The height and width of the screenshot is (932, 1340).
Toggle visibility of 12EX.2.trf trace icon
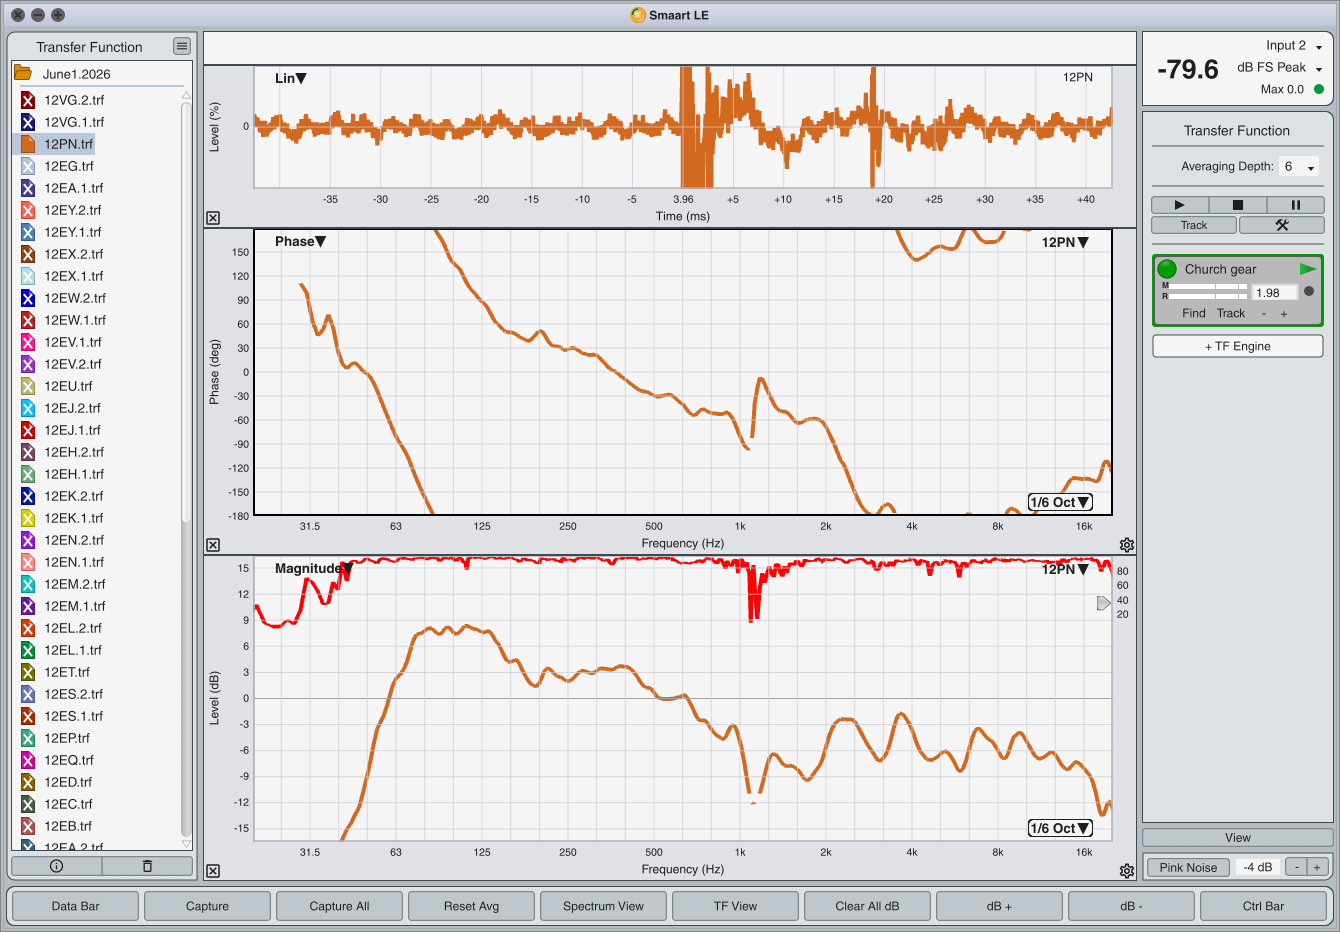click(x=28, y=254)
